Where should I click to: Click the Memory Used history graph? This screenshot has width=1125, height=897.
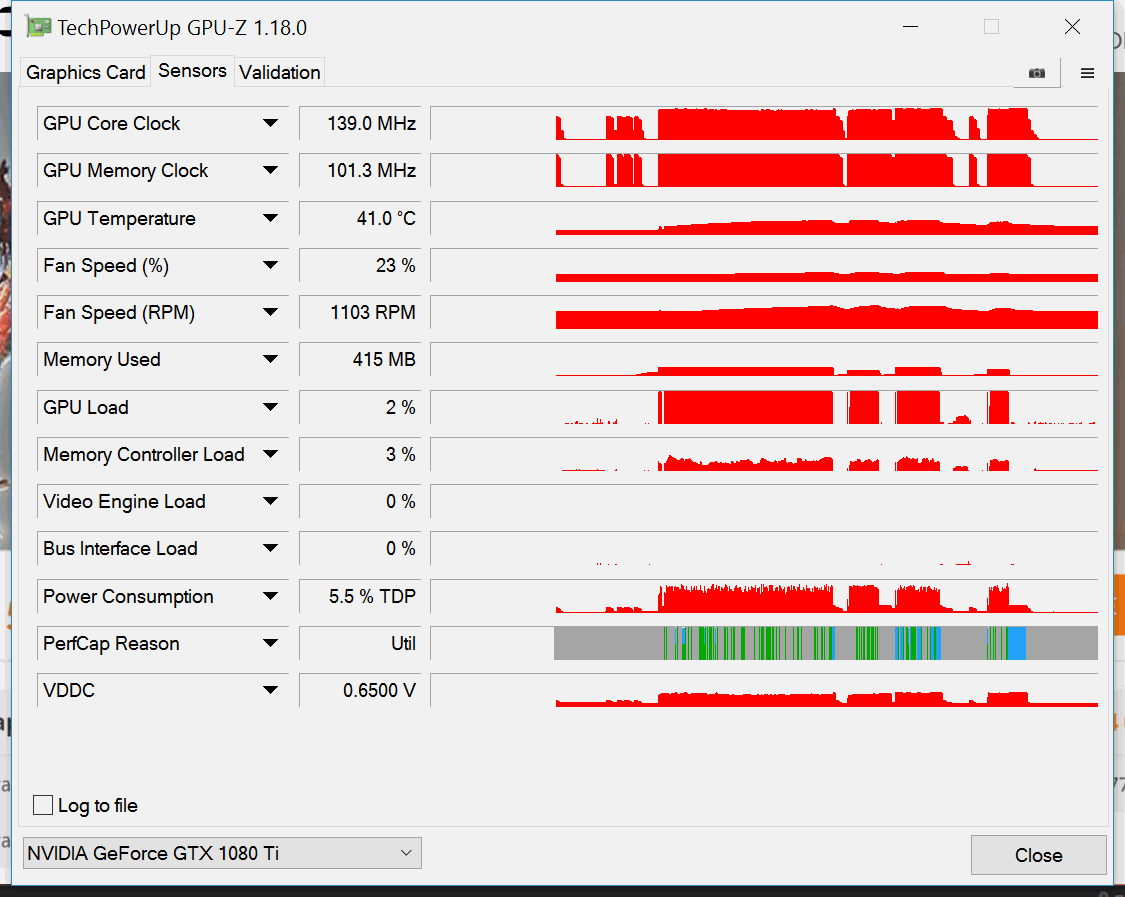pyautogui.click(x=764, y=360)
